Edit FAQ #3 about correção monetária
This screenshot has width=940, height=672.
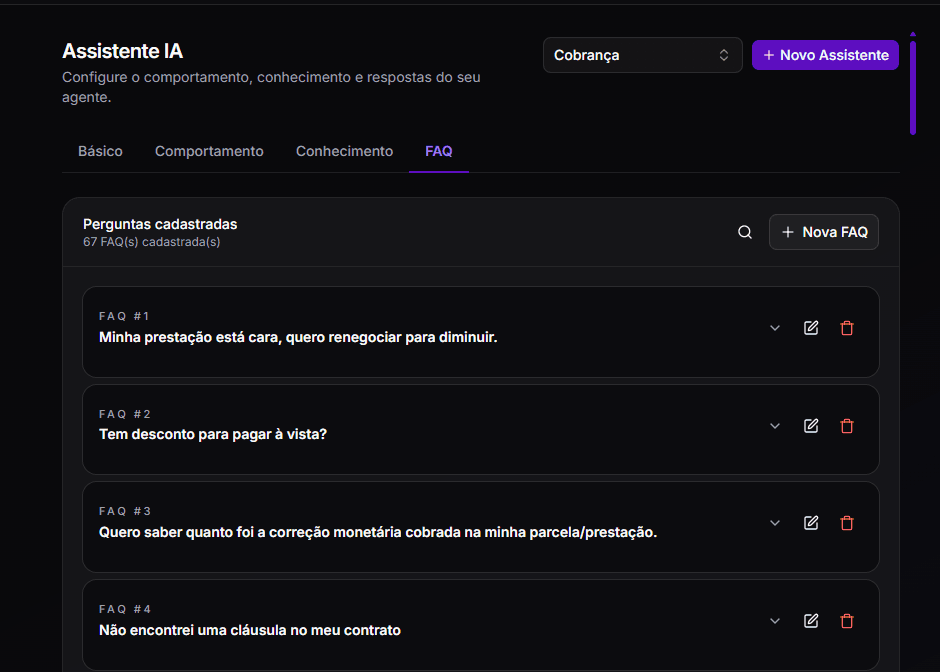pyautogui.click(x=811, y=523)
